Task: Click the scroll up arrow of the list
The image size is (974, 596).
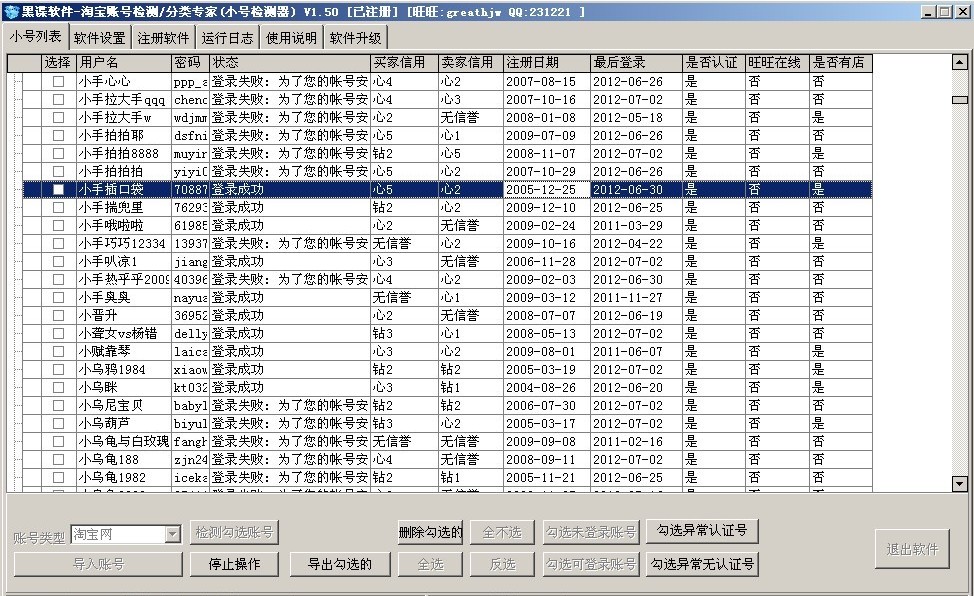Action: pyautogui.click(x=960, y=62)
